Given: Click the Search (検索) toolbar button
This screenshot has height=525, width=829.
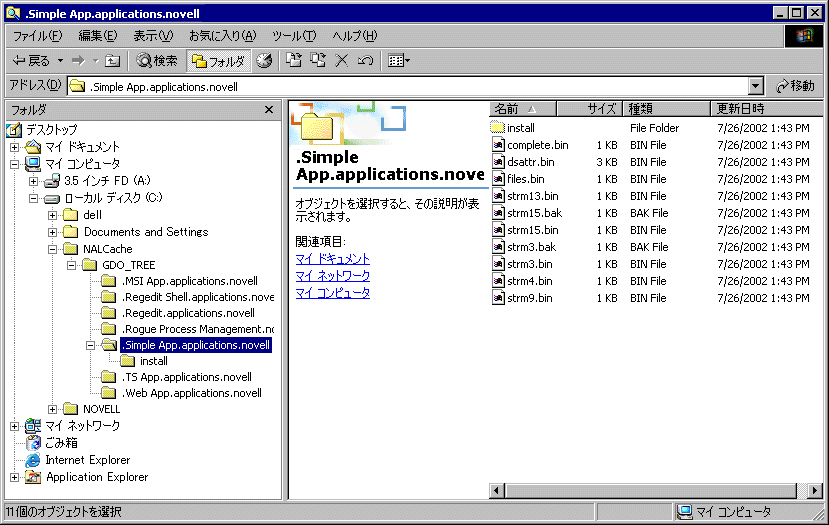Looking at the screenshot, I should pyautogui.click(x=157, y=61).
